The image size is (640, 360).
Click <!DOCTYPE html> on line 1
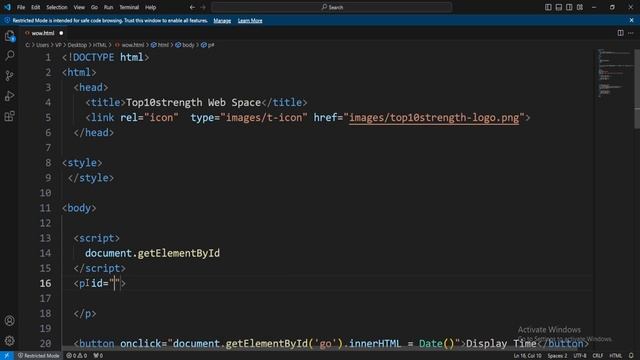pos(105,57)
